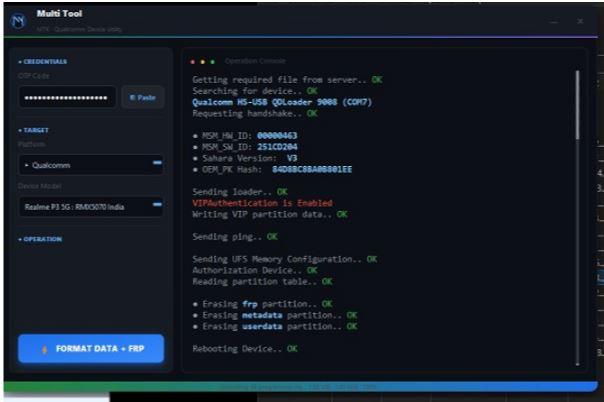Click 'Erasing metadata partition' log line

[x=275, y=315]
